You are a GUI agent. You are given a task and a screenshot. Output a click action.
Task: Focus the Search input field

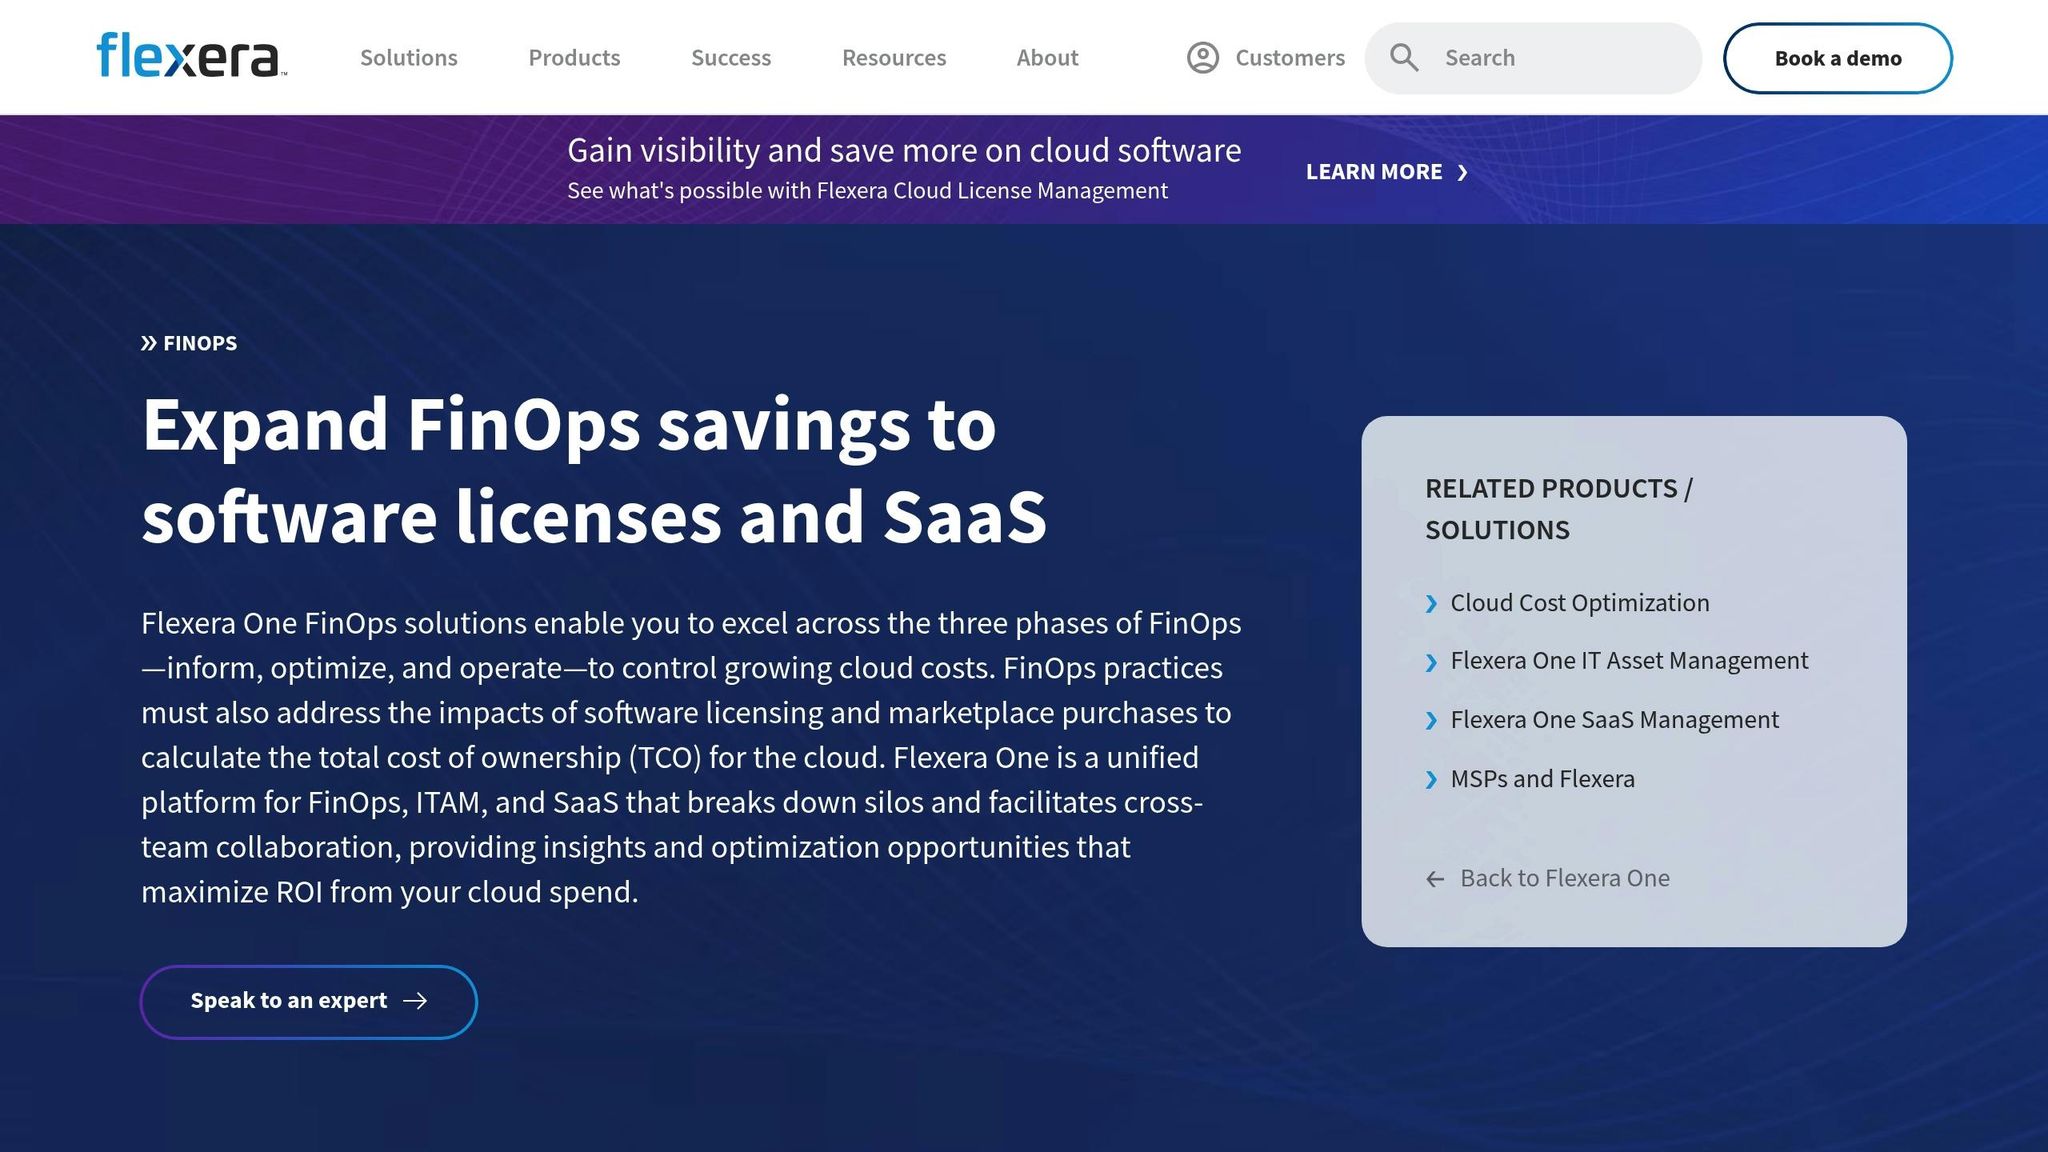(x=1533, y=58)
